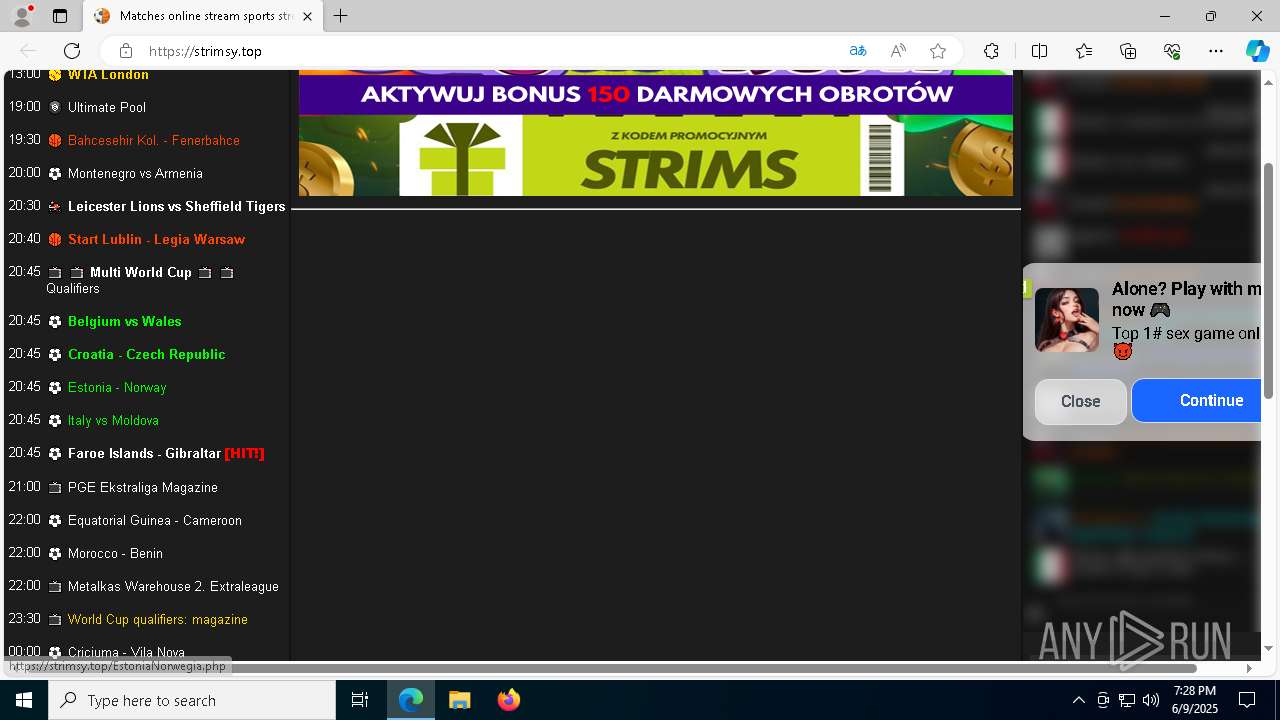Close the Matches online stream tab

pos(307,16)
